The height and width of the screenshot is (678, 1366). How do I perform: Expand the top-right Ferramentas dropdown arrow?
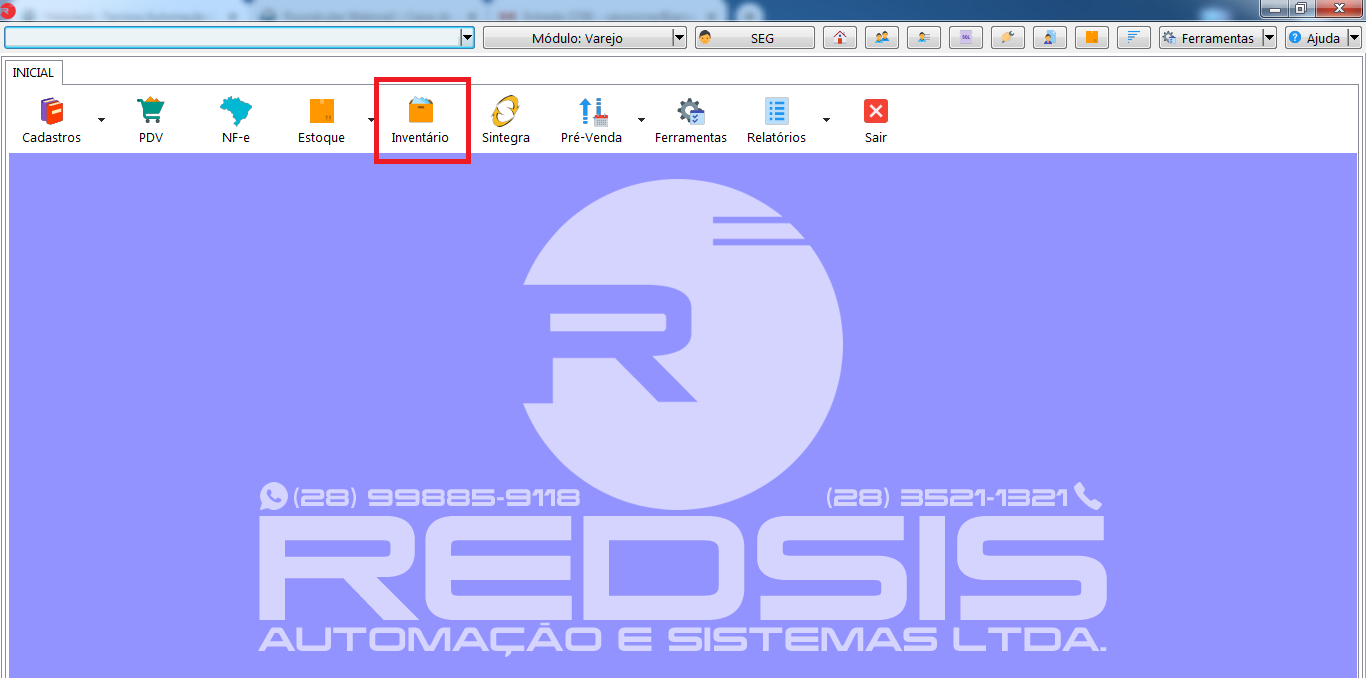1269,38
